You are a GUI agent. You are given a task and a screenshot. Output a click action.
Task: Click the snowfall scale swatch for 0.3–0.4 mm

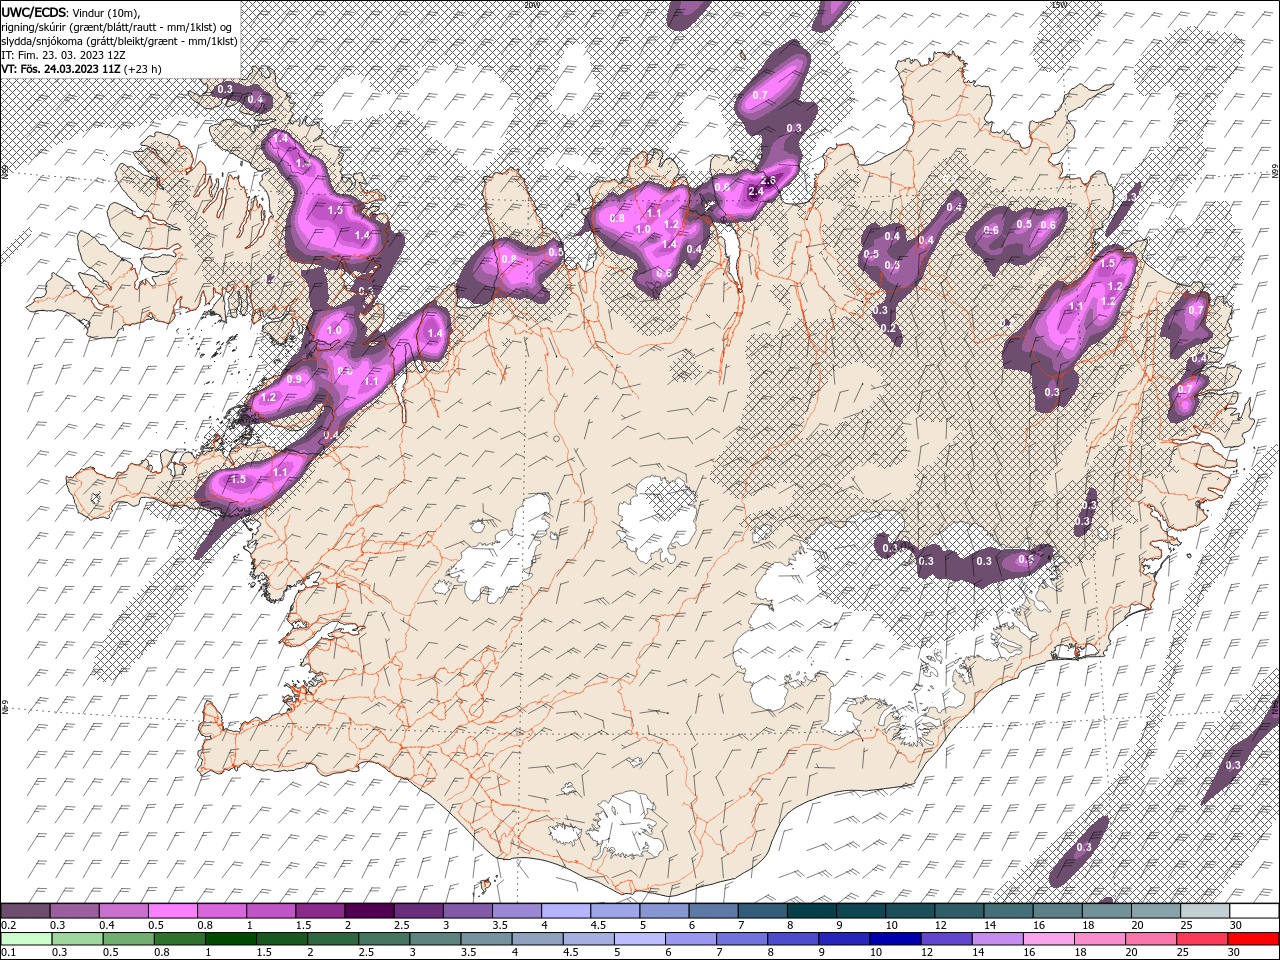(x=75, y=911)
